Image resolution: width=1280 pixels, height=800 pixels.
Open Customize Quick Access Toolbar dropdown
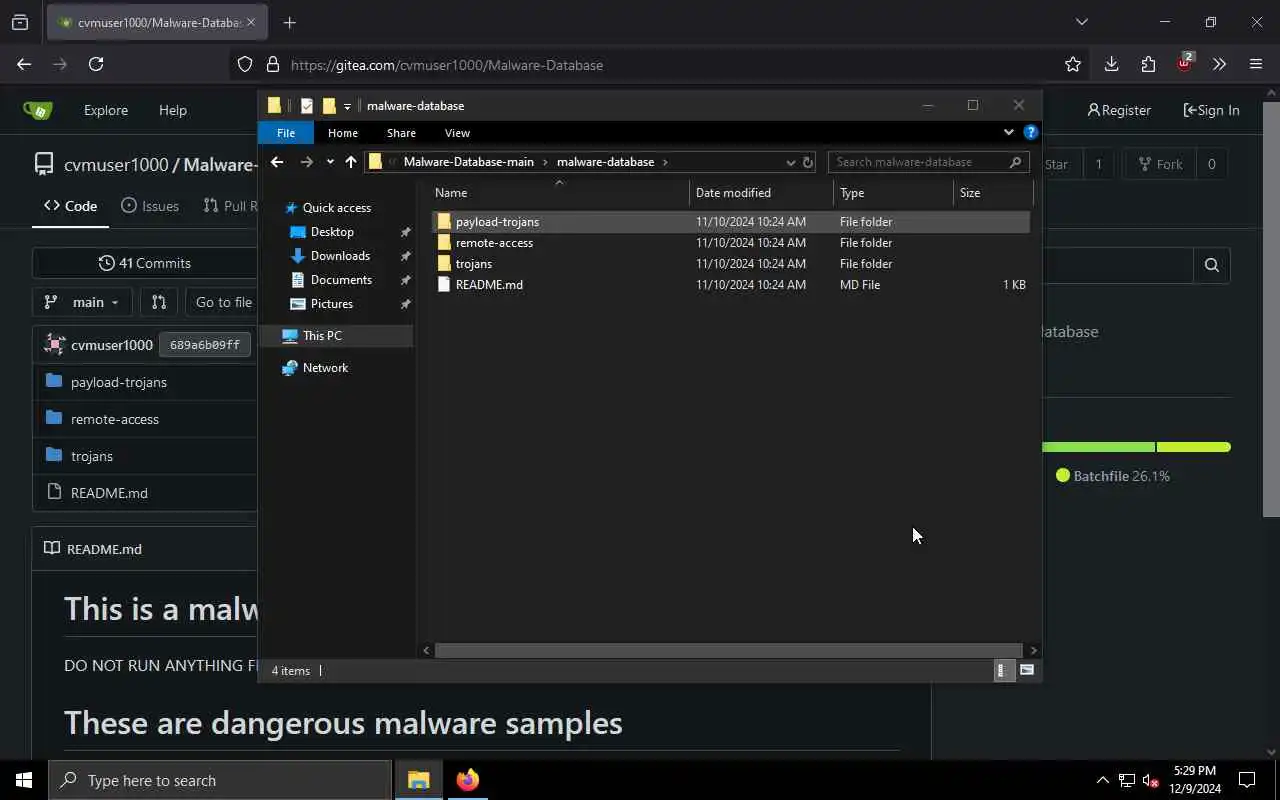347,106
